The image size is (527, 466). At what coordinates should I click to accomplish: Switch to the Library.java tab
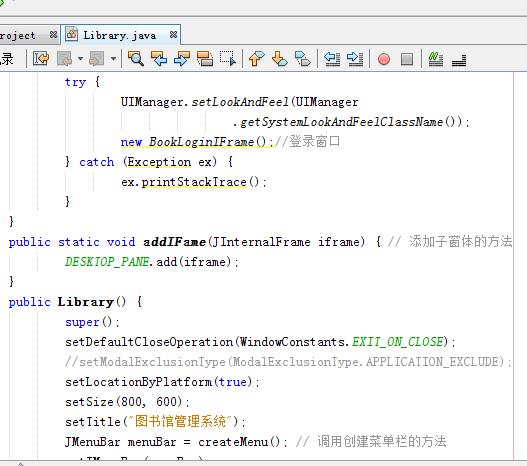pos(119,35)
